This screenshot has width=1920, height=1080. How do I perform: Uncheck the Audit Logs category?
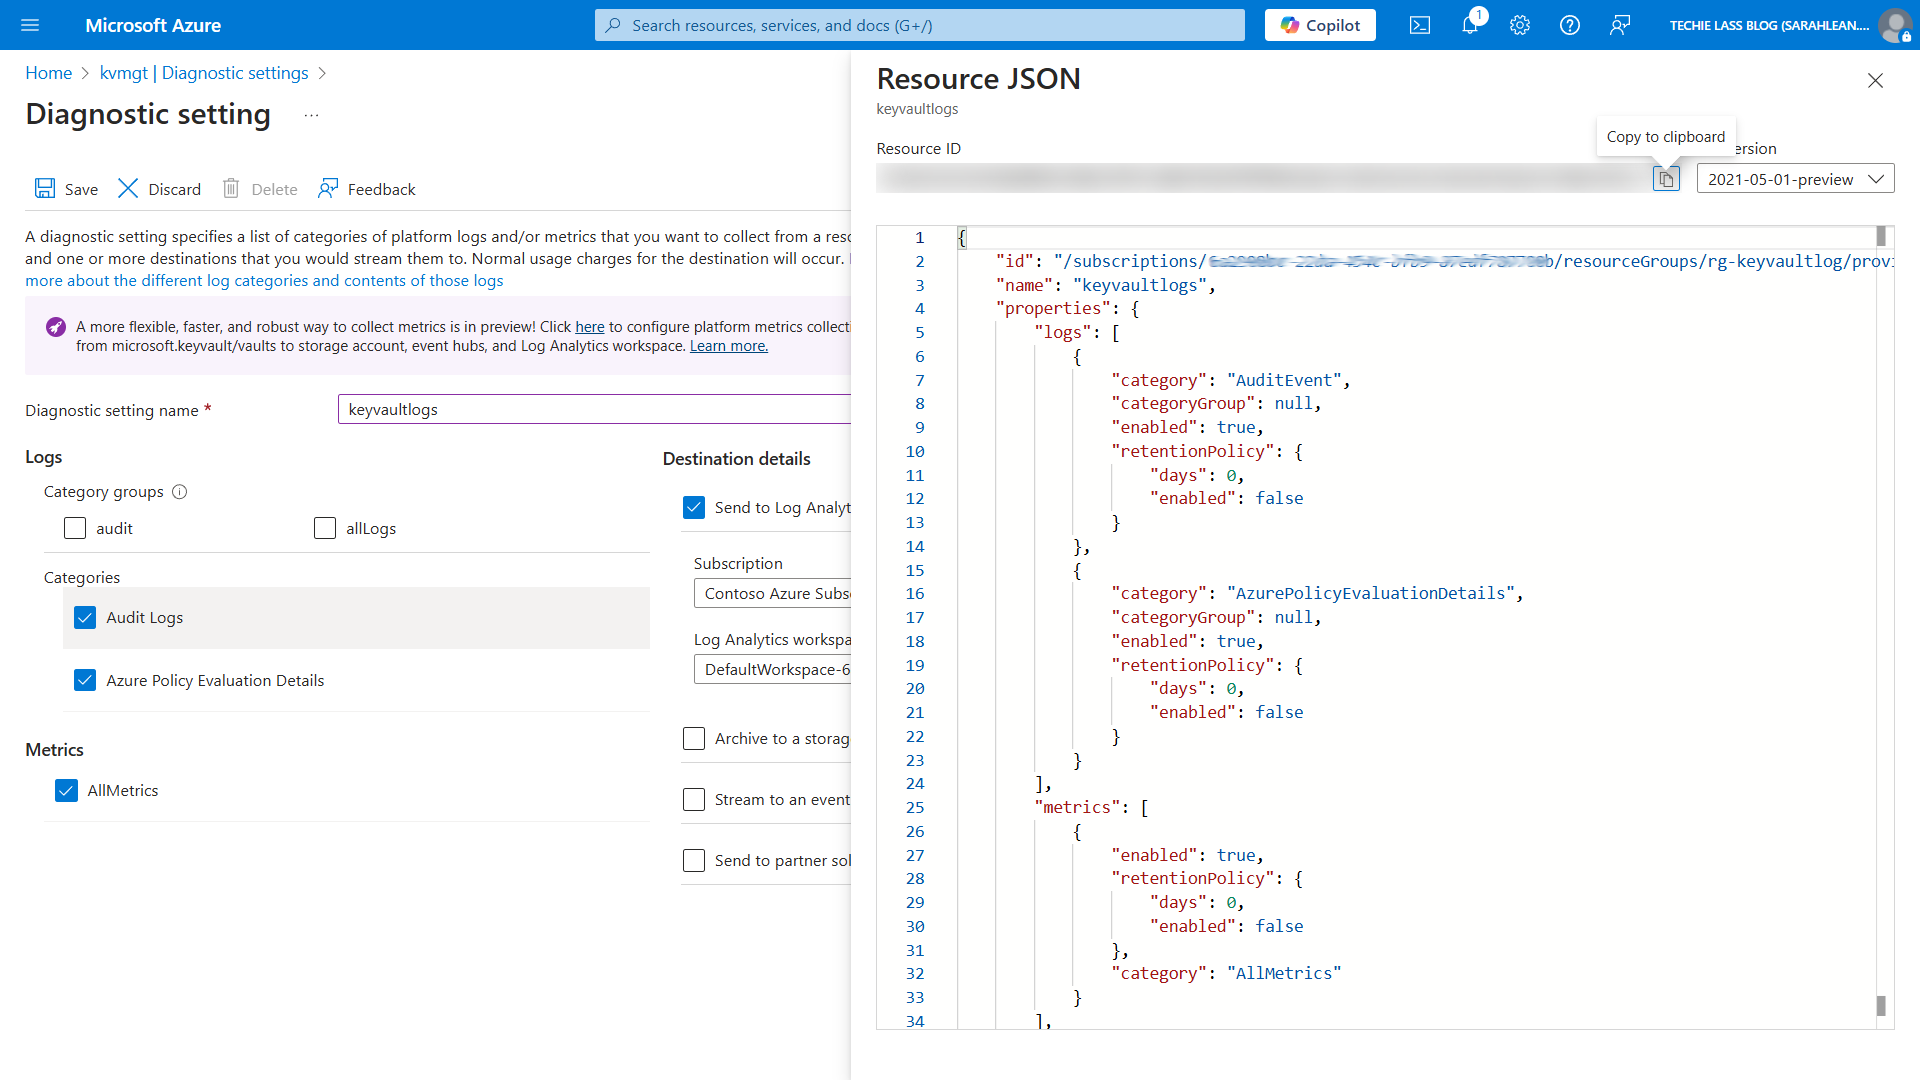pos(85,617)
